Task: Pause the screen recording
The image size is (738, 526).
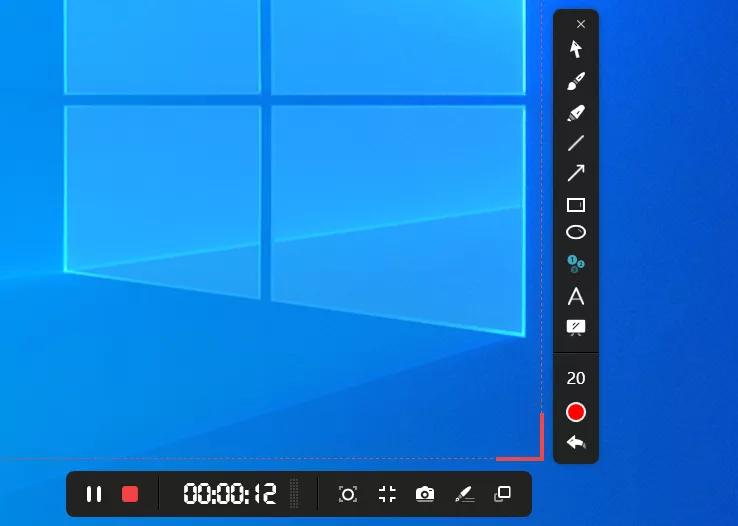Action: 94,494
